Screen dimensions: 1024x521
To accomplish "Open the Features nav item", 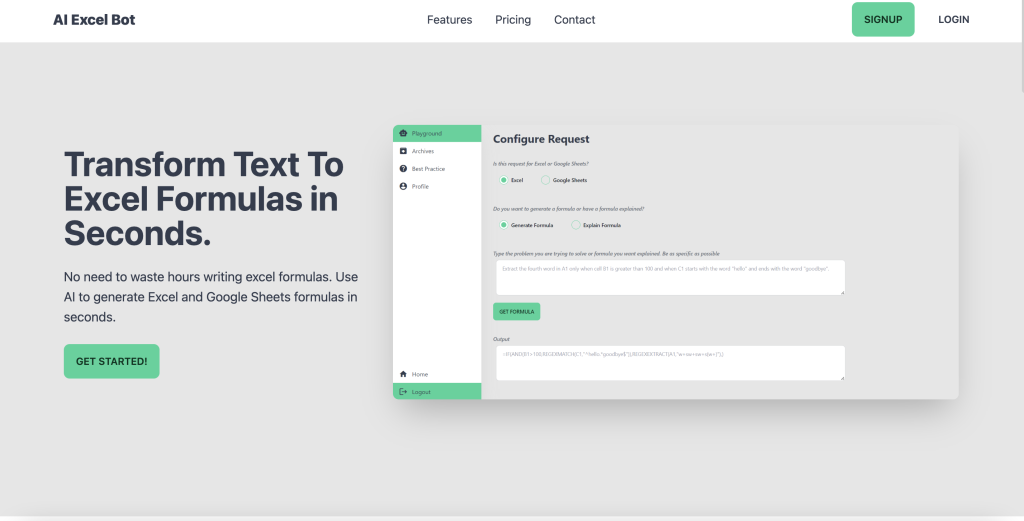I will 449,20.
